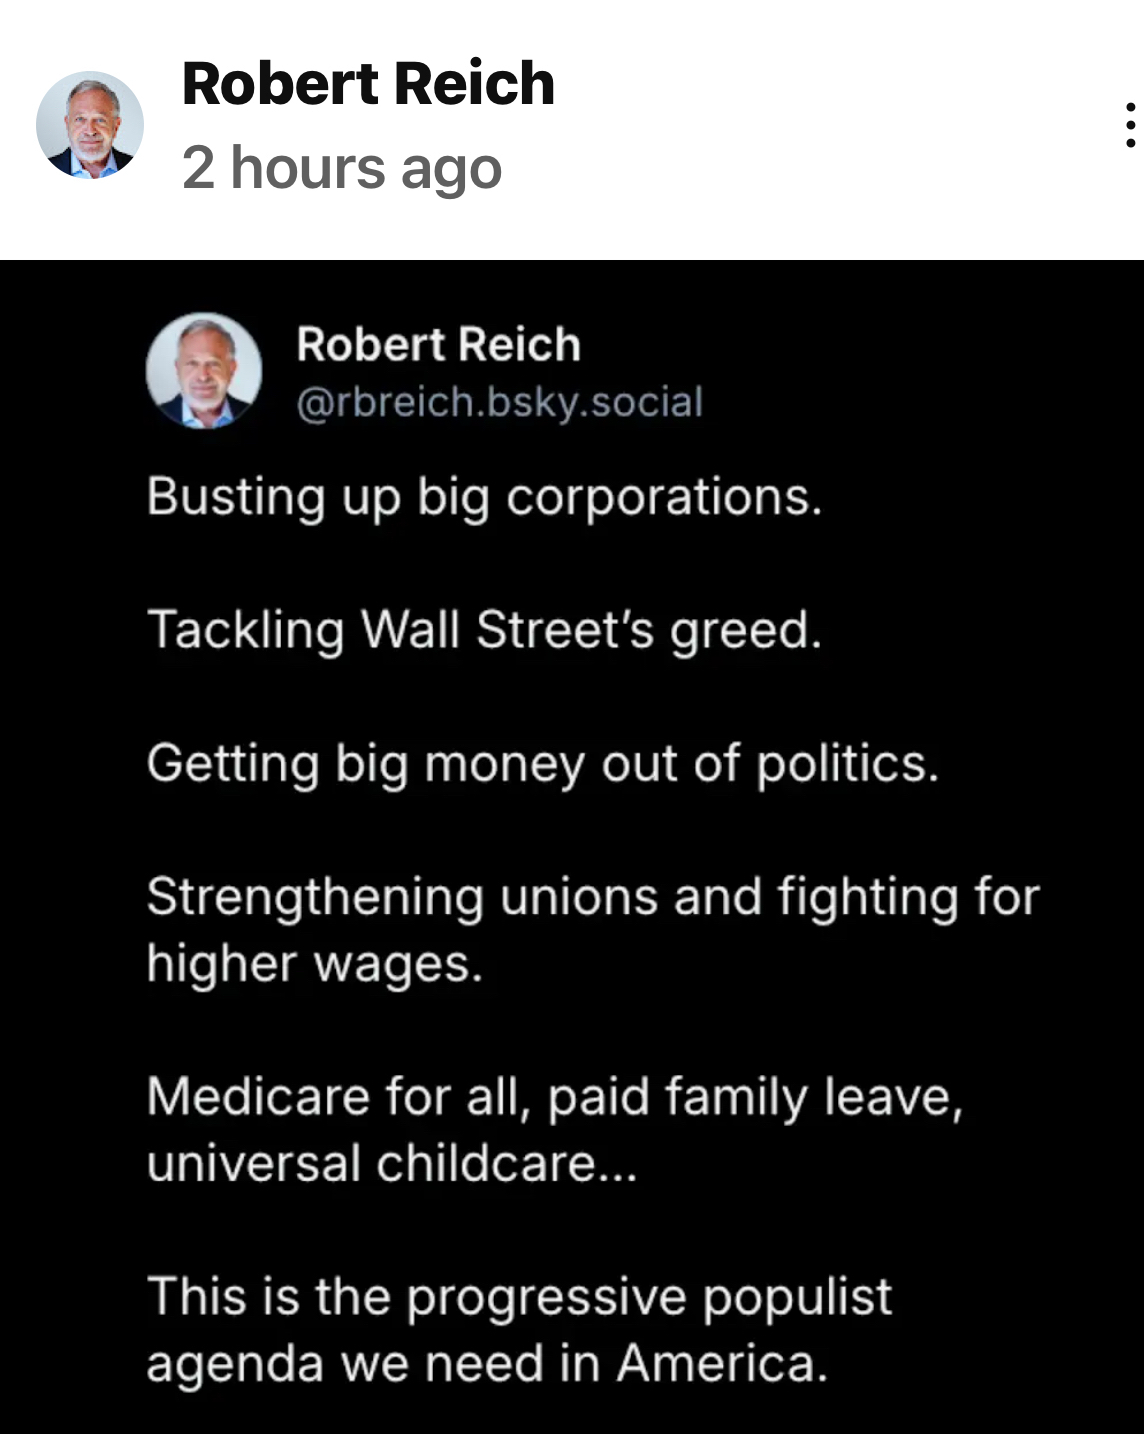The height and width of the screenshot is (1434, 1144).
Task: Click the "Busting up big corporations." line
Action: (x=484, y=497)
